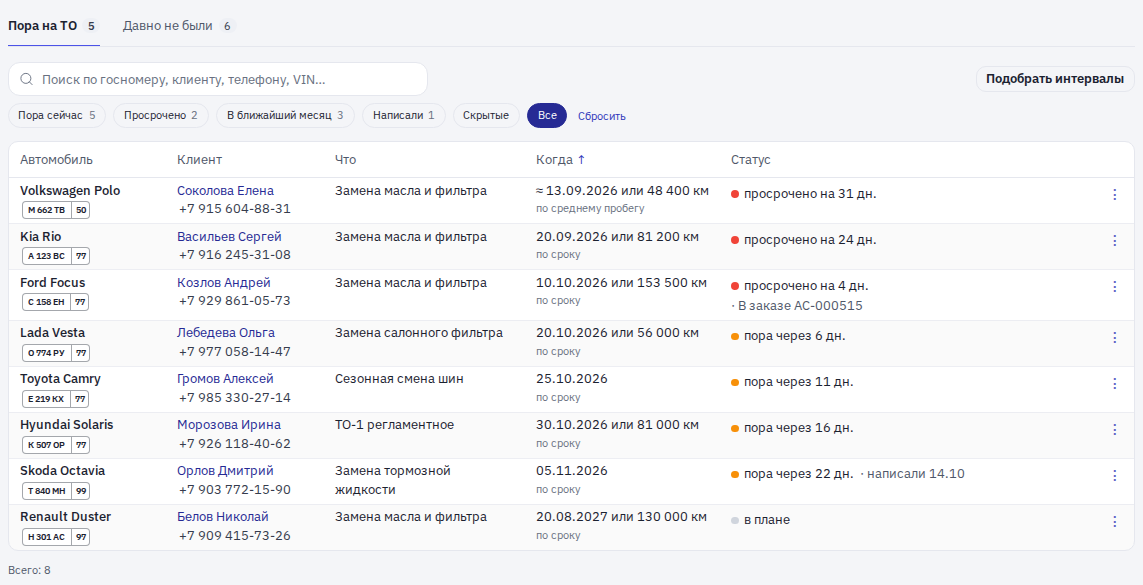
Task: Open row menu for Hyundai Solaris
Action: click(x=1114, y=429)
